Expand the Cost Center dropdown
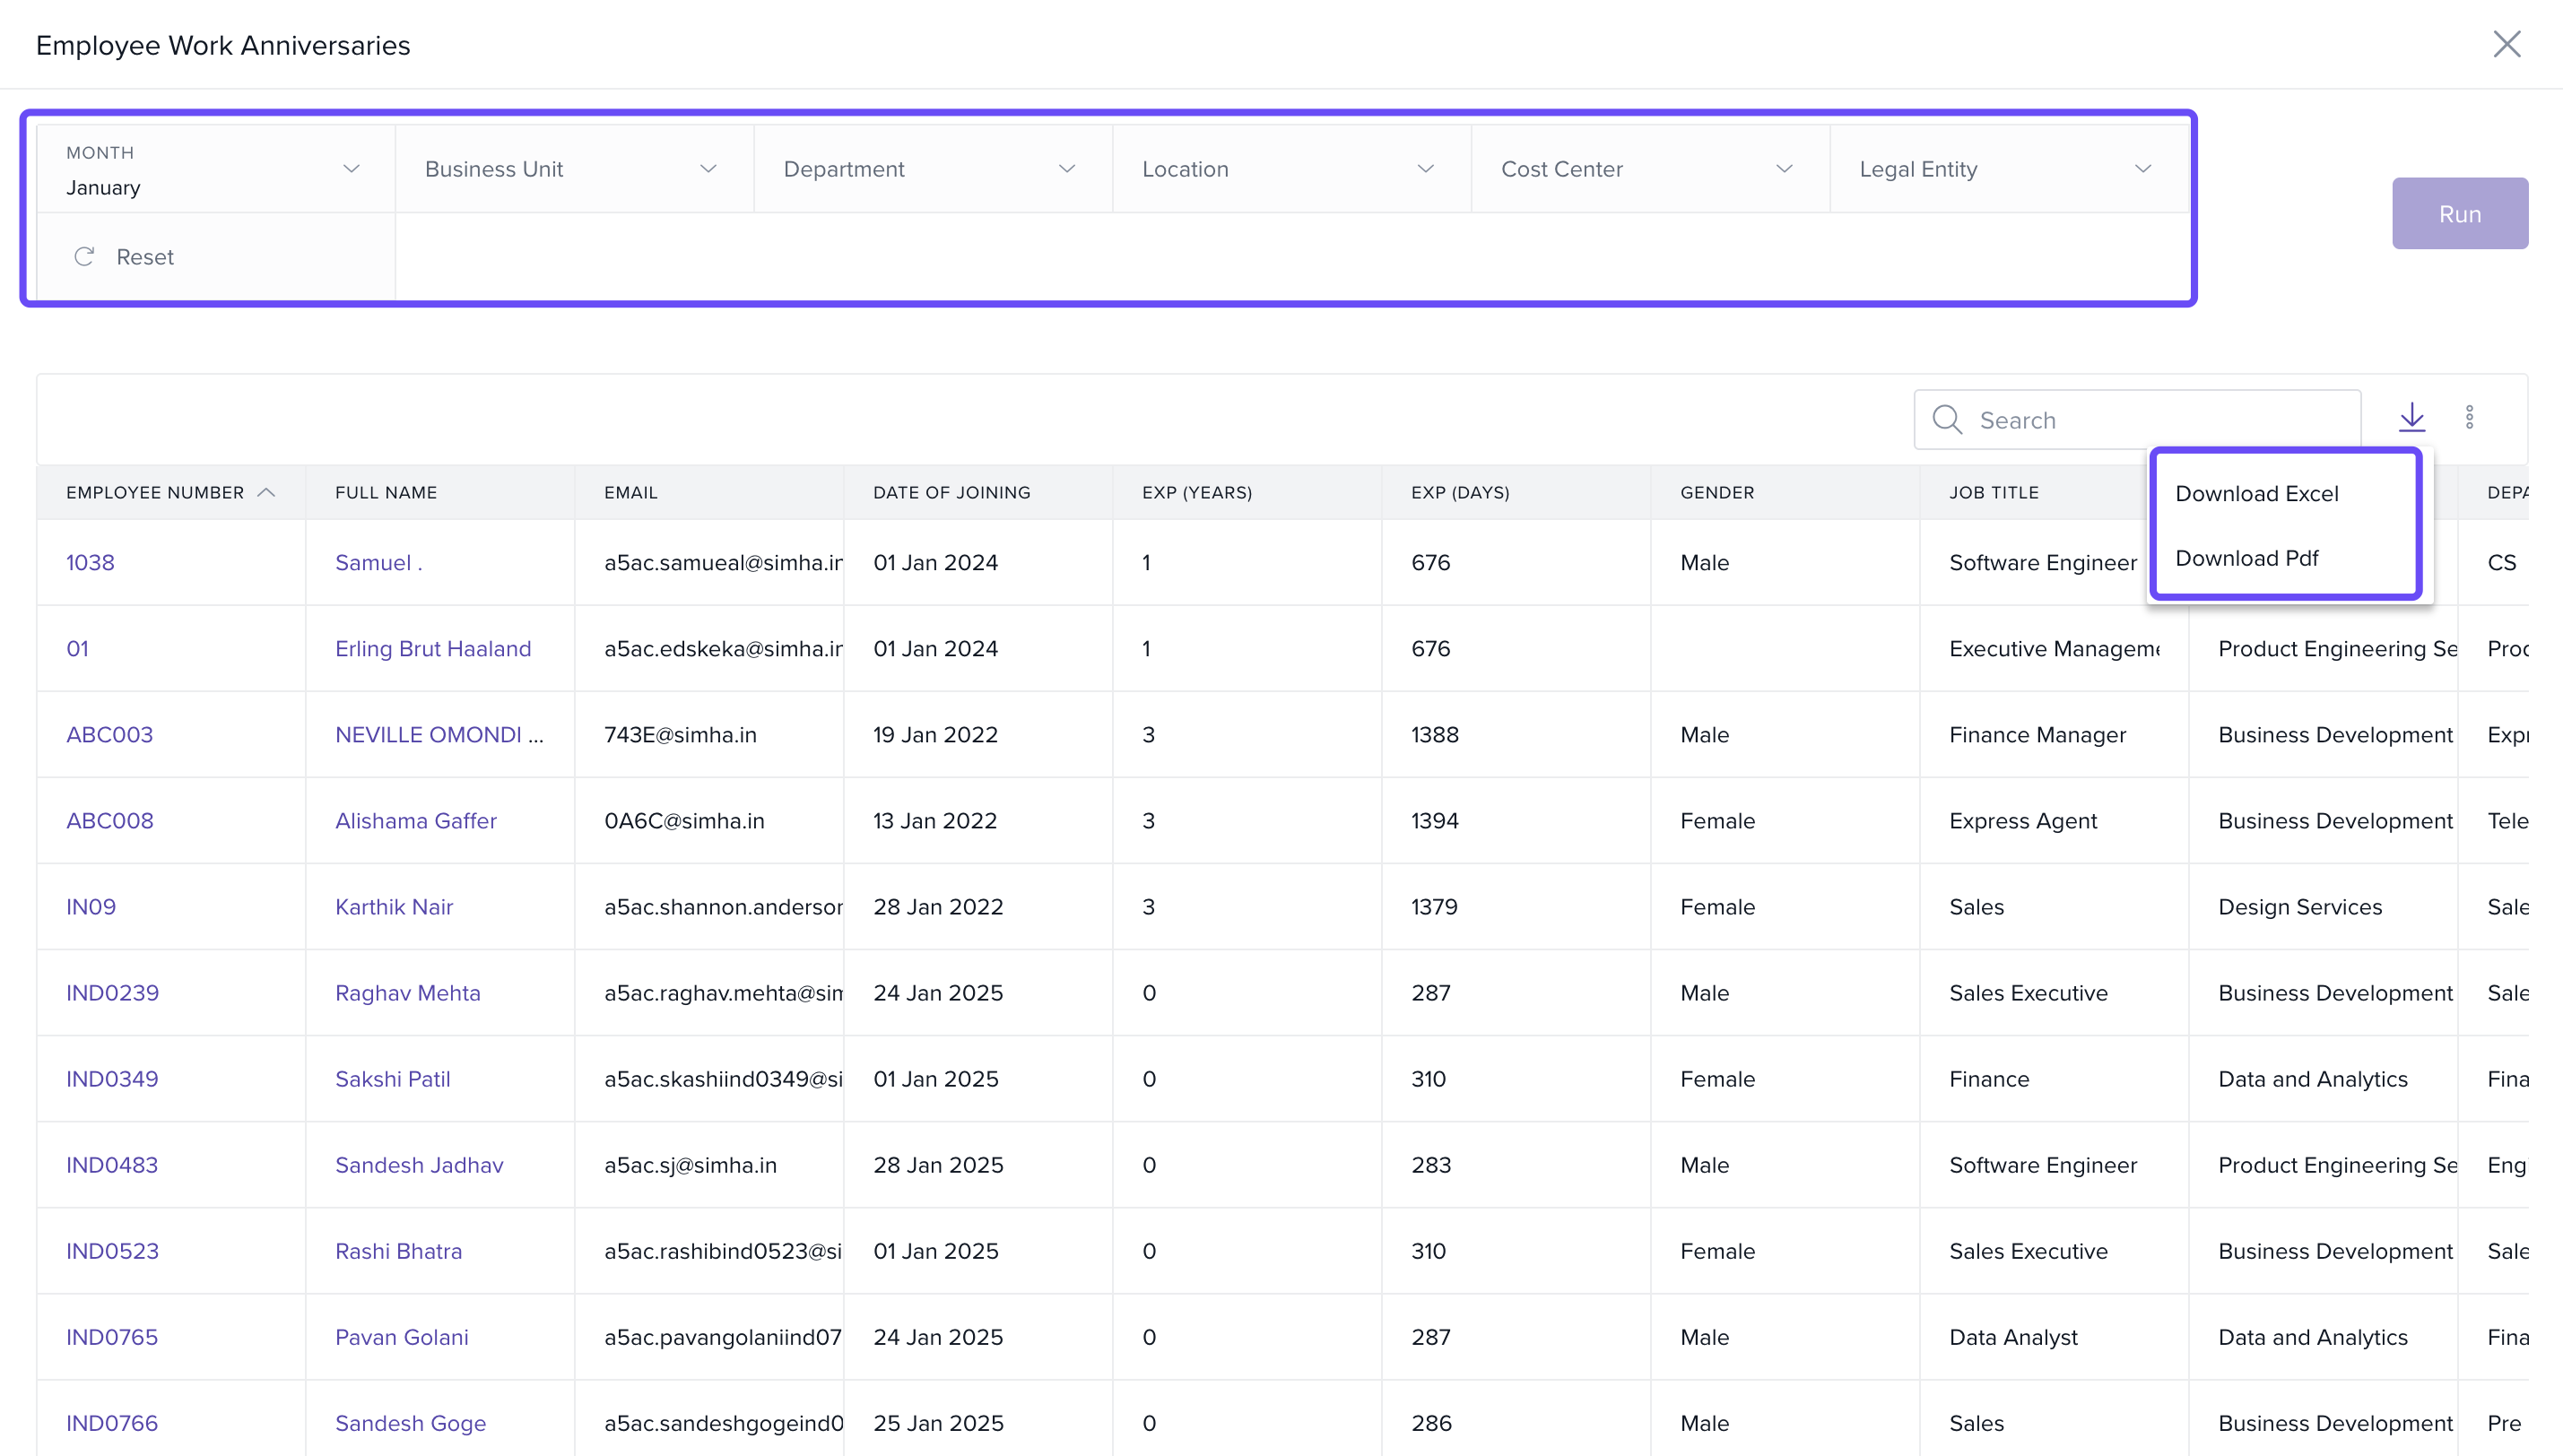This screenshot has height=1456, width=2563. click(x=1649, y=169)
